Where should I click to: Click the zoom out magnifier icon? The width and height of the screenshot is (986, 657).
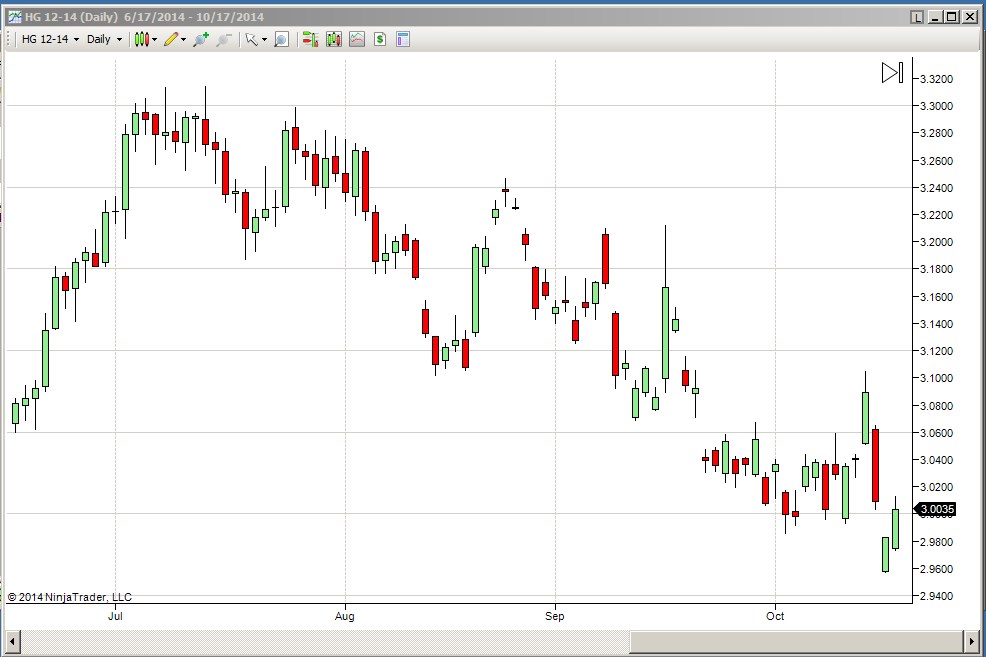pyautogui.click(x=224, y=40)
